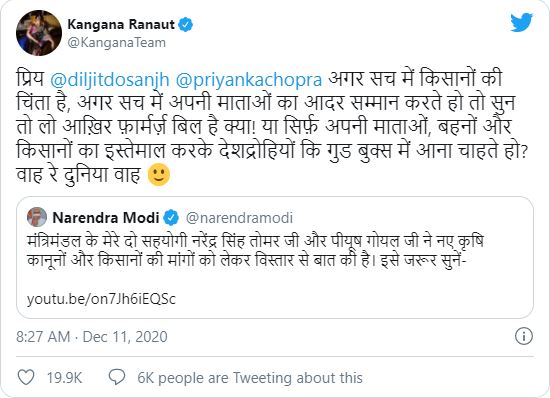
Task: Click the Kangana Ranaut display name
Action: click(x=121, y=25)
